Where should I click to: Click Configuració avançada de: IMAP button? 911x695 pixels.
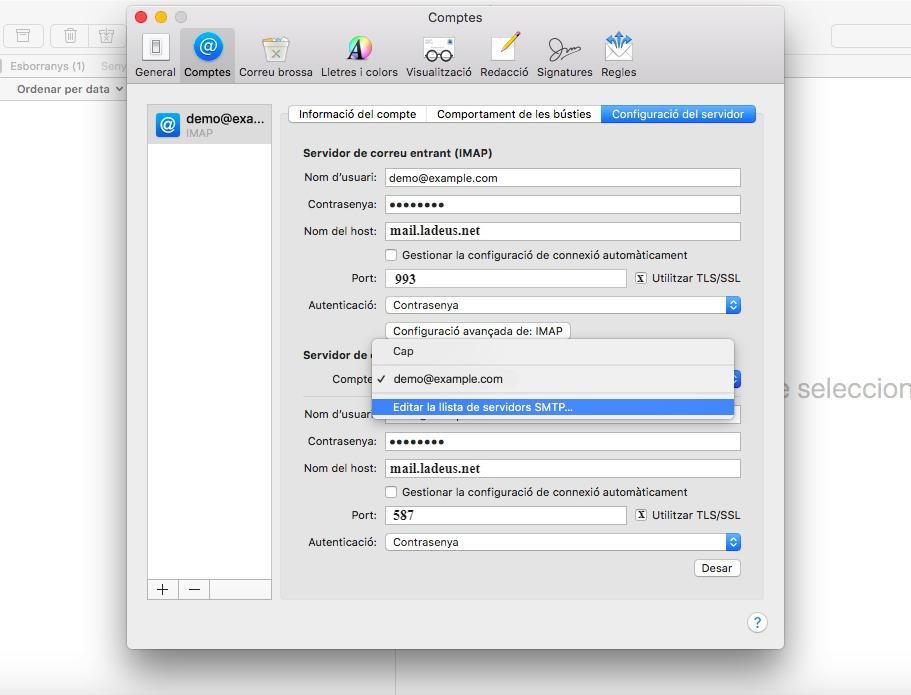477,331
